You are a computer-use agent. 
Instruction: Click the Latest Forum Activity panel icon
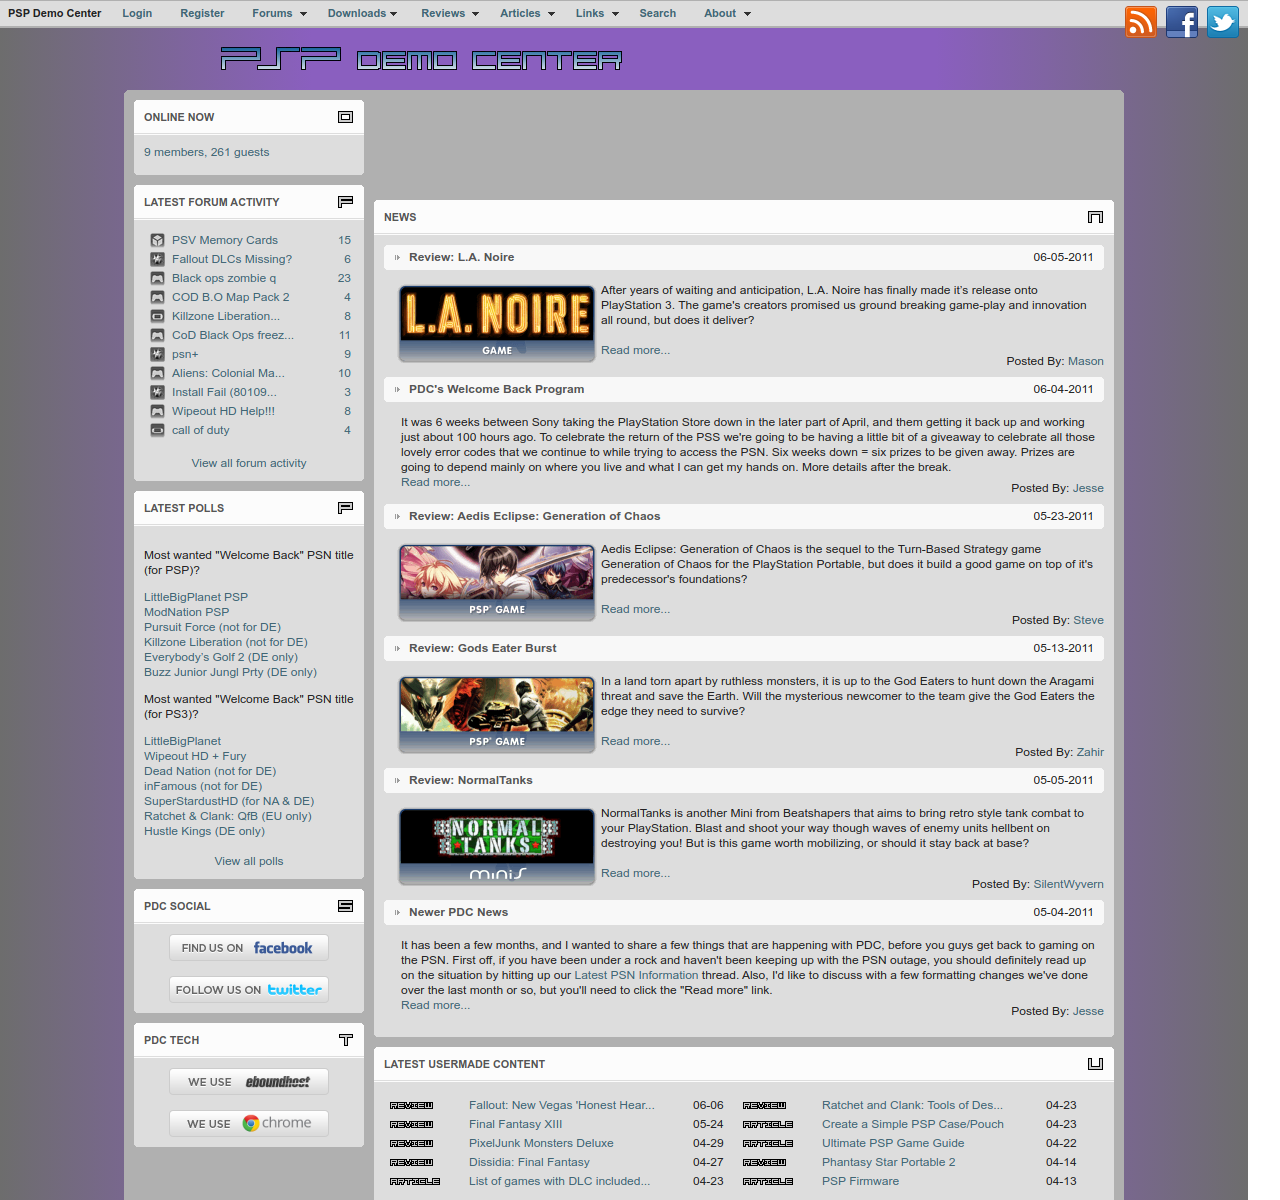pos(345,202)
